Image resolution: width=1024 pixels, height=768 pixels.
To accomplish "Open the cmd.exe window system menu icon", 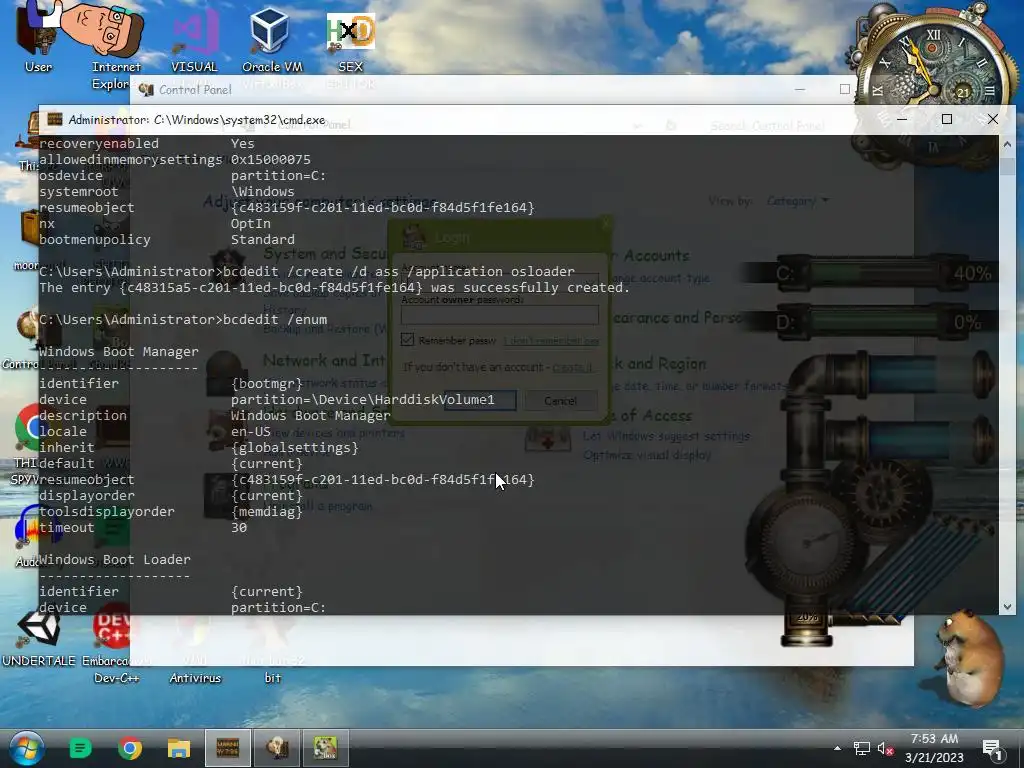I will (55, 120).
